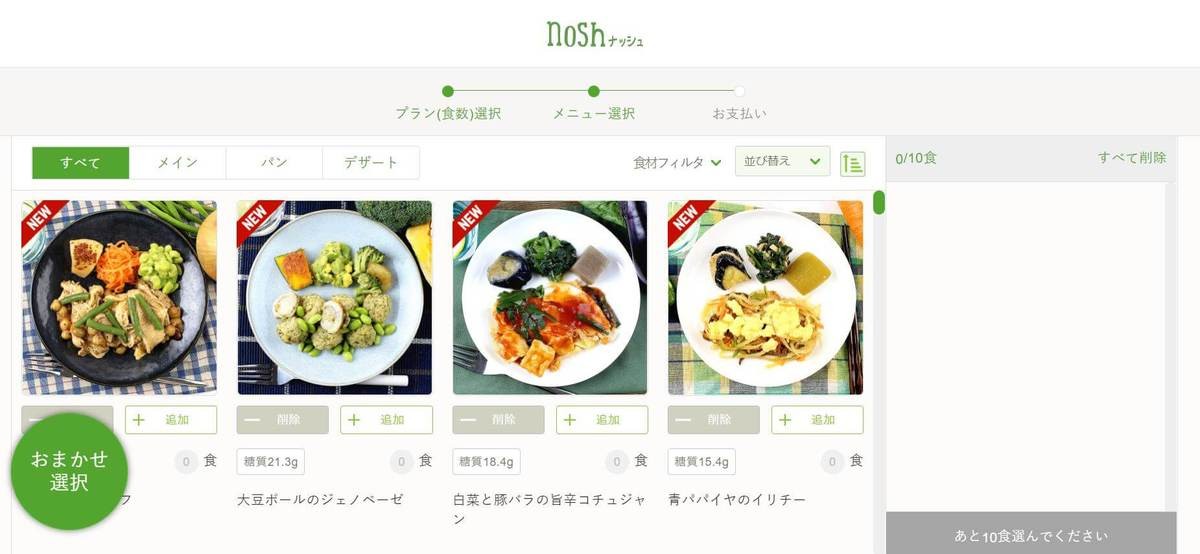Add the first chicken dish meal
This screenshot has width=1200, height=554.
171,420
